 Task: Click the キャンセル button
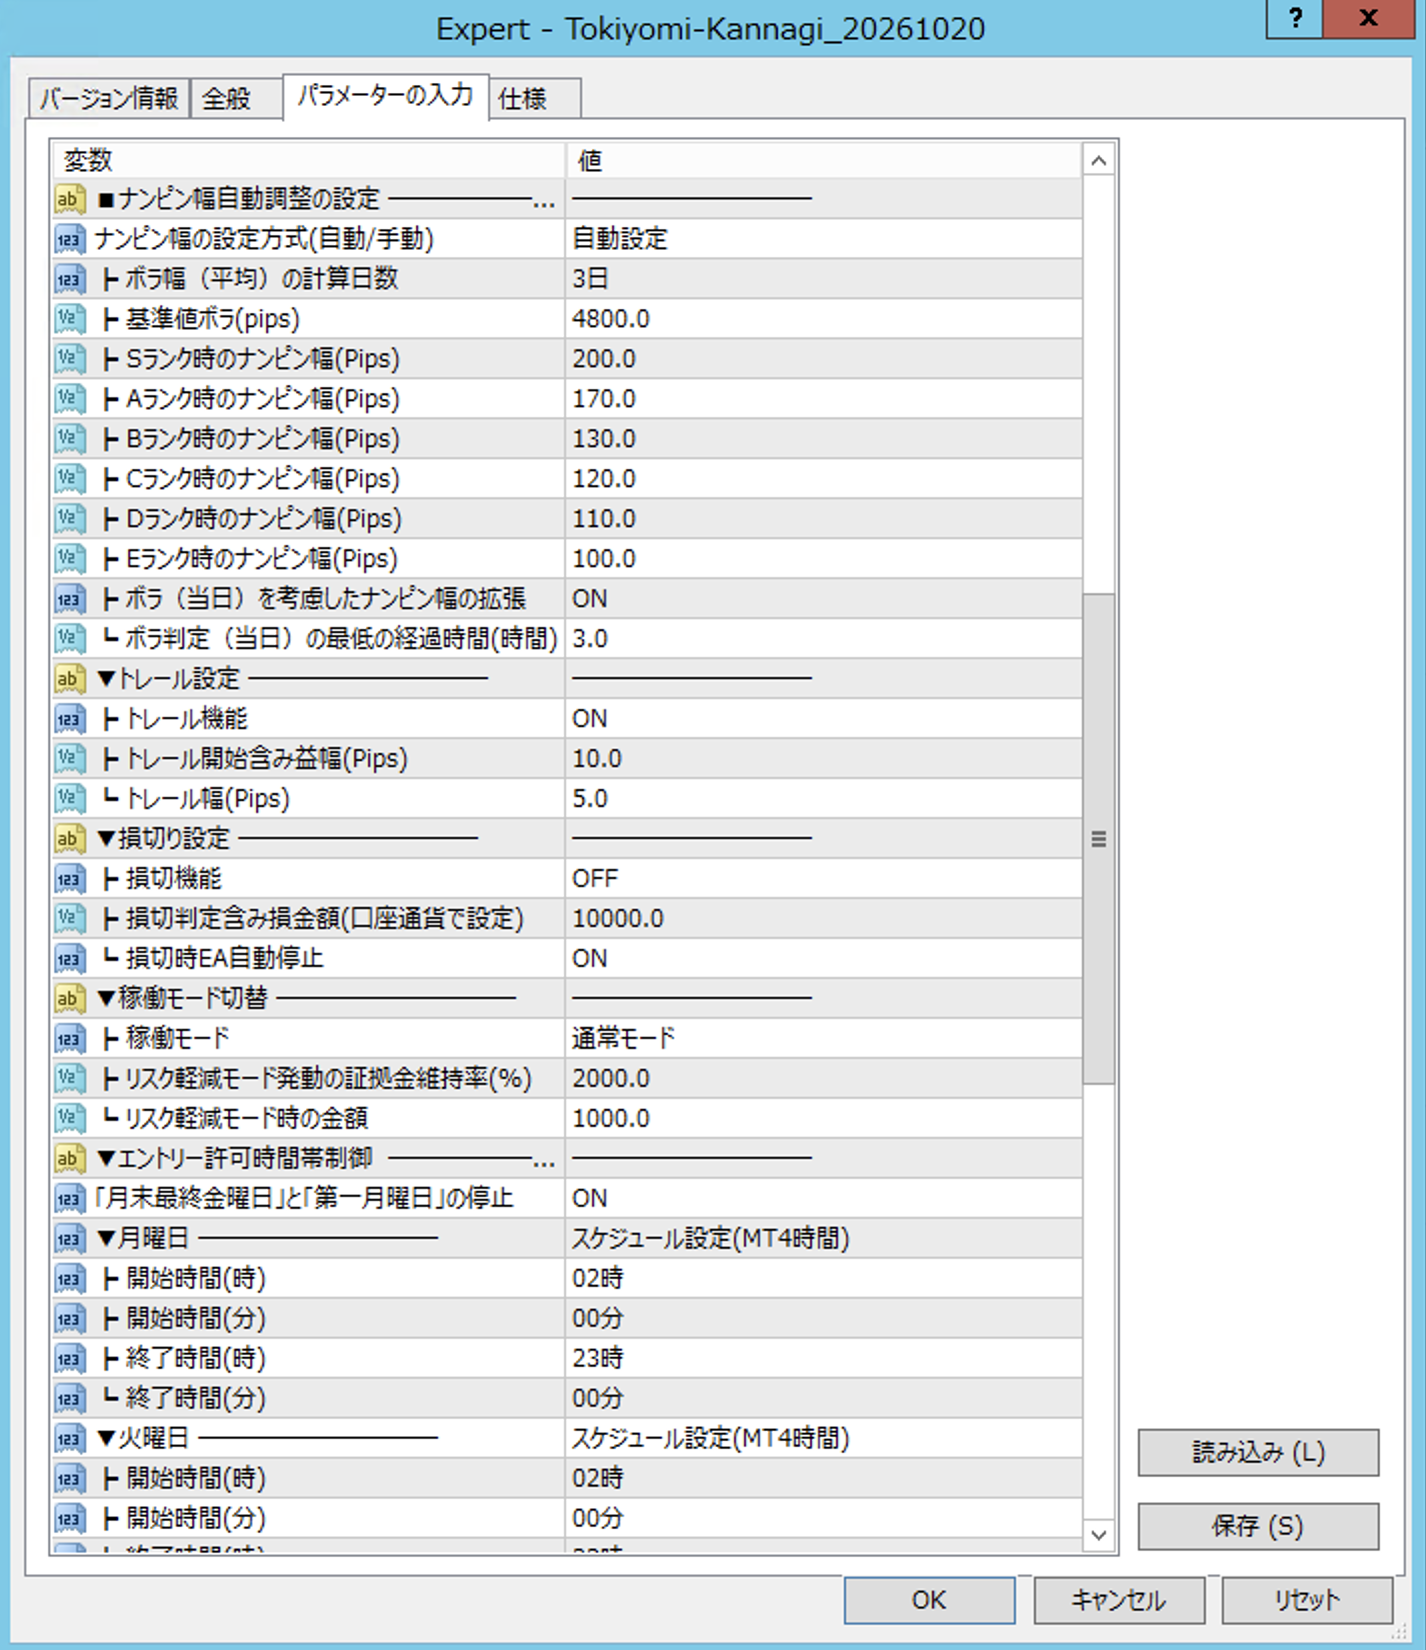pyautogui.click(x=1119, y=1600)
